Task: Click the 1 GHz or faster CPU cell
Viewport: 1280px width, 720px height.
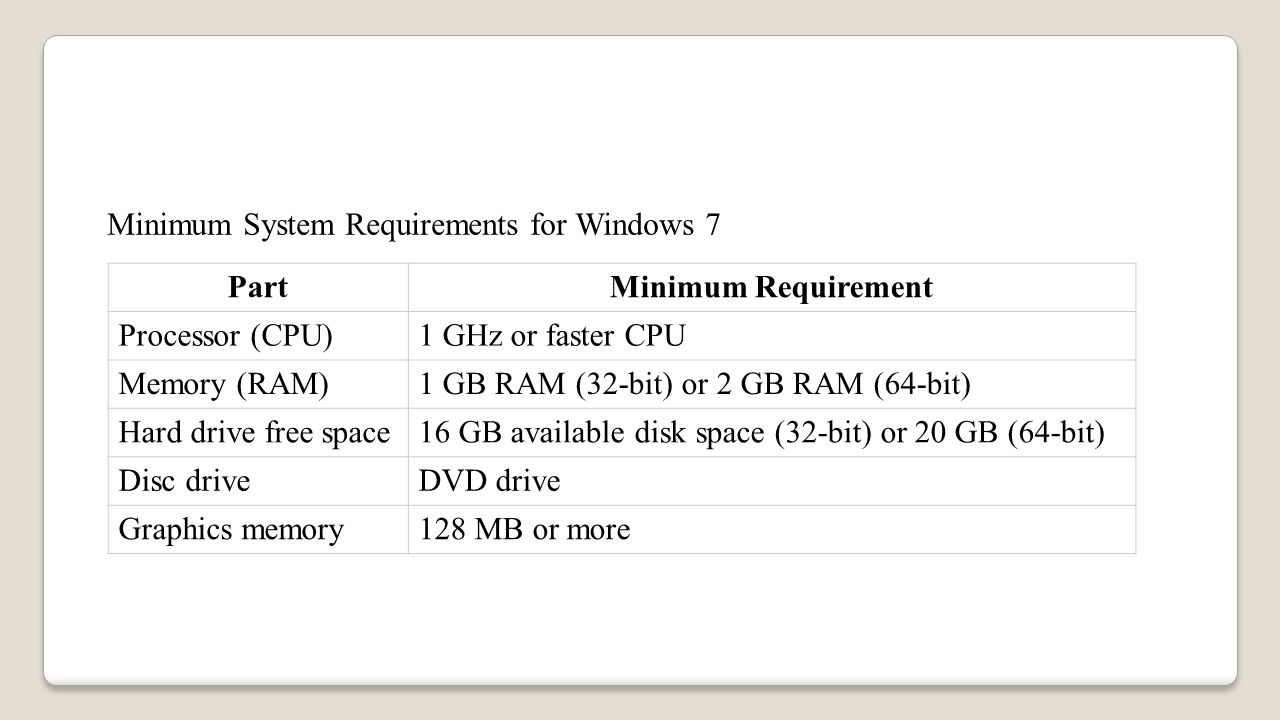Action: (772, 336)
